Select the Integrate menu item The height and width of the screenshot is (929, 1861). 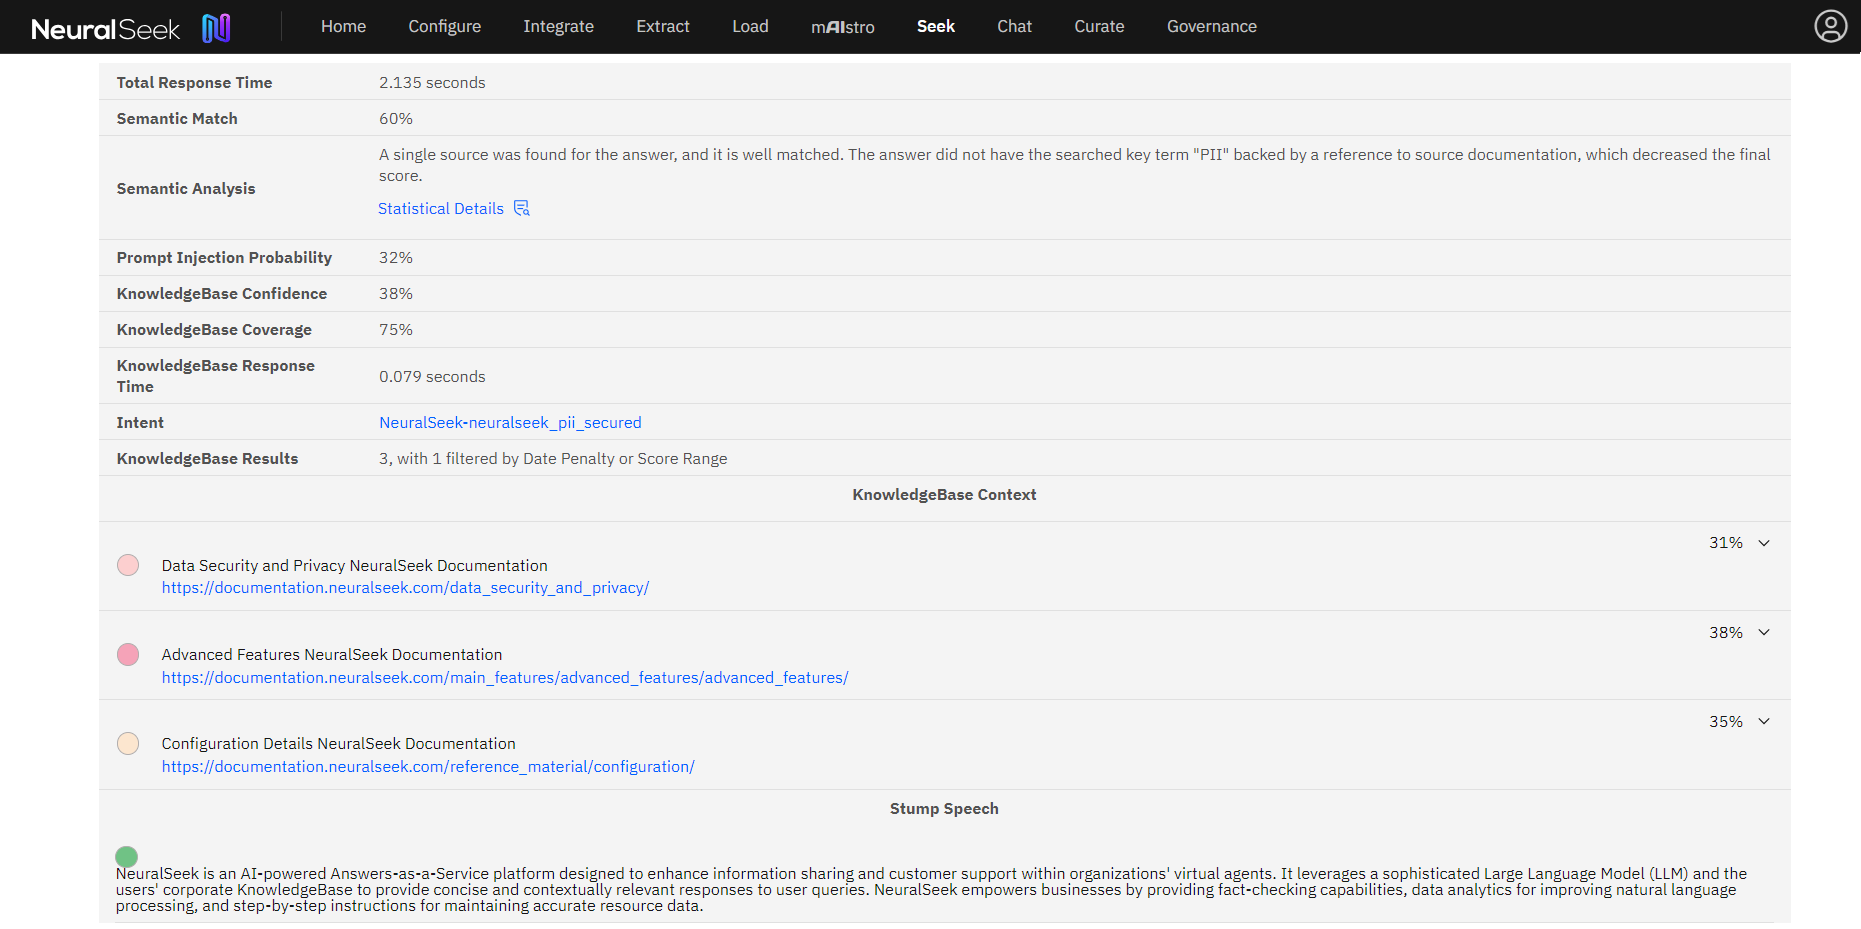click(558, 26)
